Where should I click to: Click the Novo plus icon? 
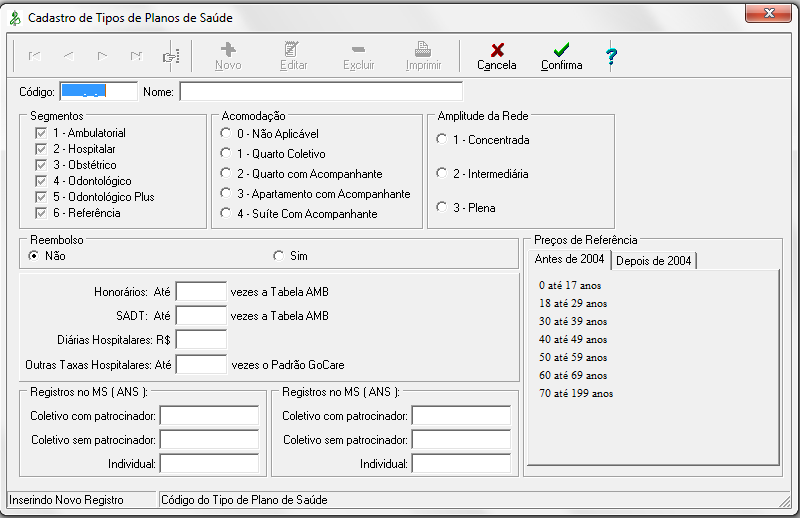(228, 50)
